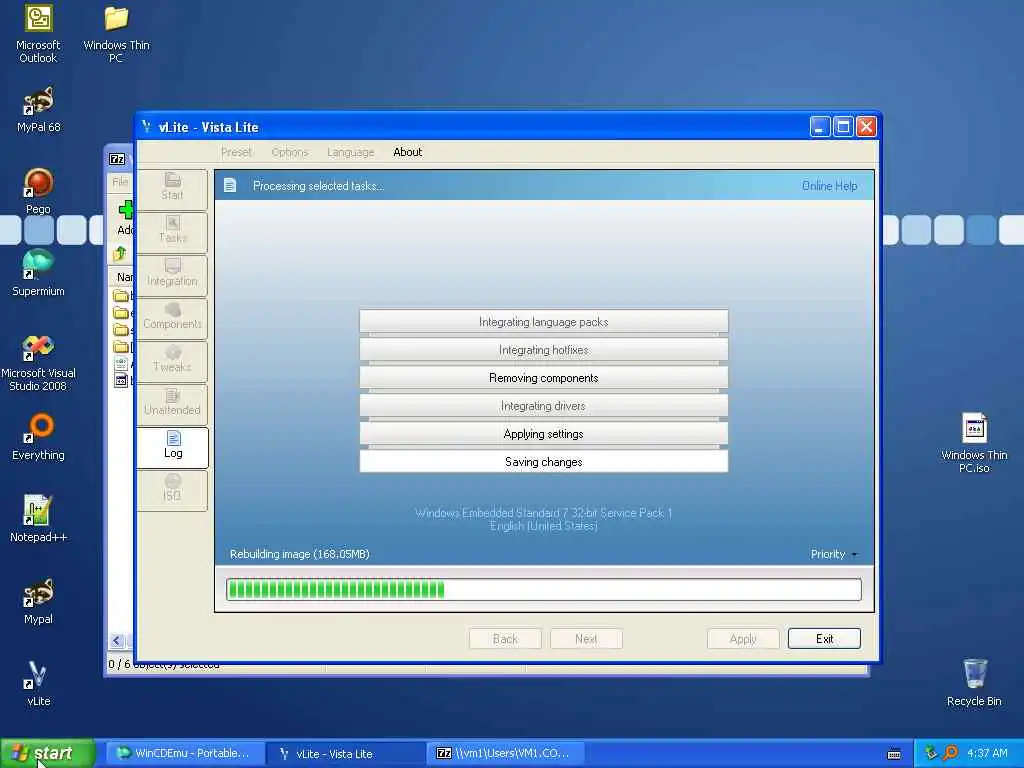Image resolution: width=1024 pixels, height=768 pixels.
Task: Open the About menu in vLite
Action: (x=408, y=152)
